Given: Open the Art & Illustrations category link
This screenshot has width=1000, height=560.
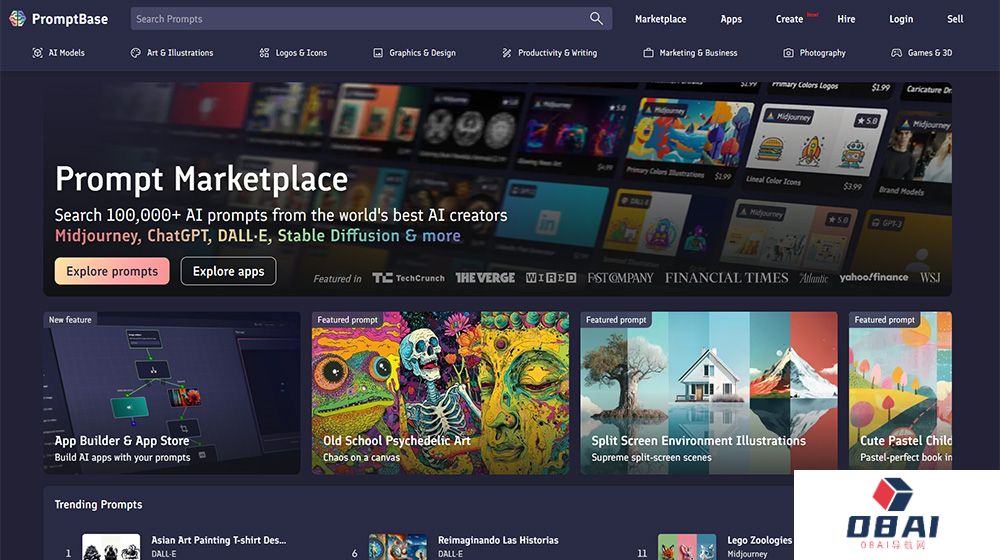Looking at the screenshot, I should pos(180,53).
